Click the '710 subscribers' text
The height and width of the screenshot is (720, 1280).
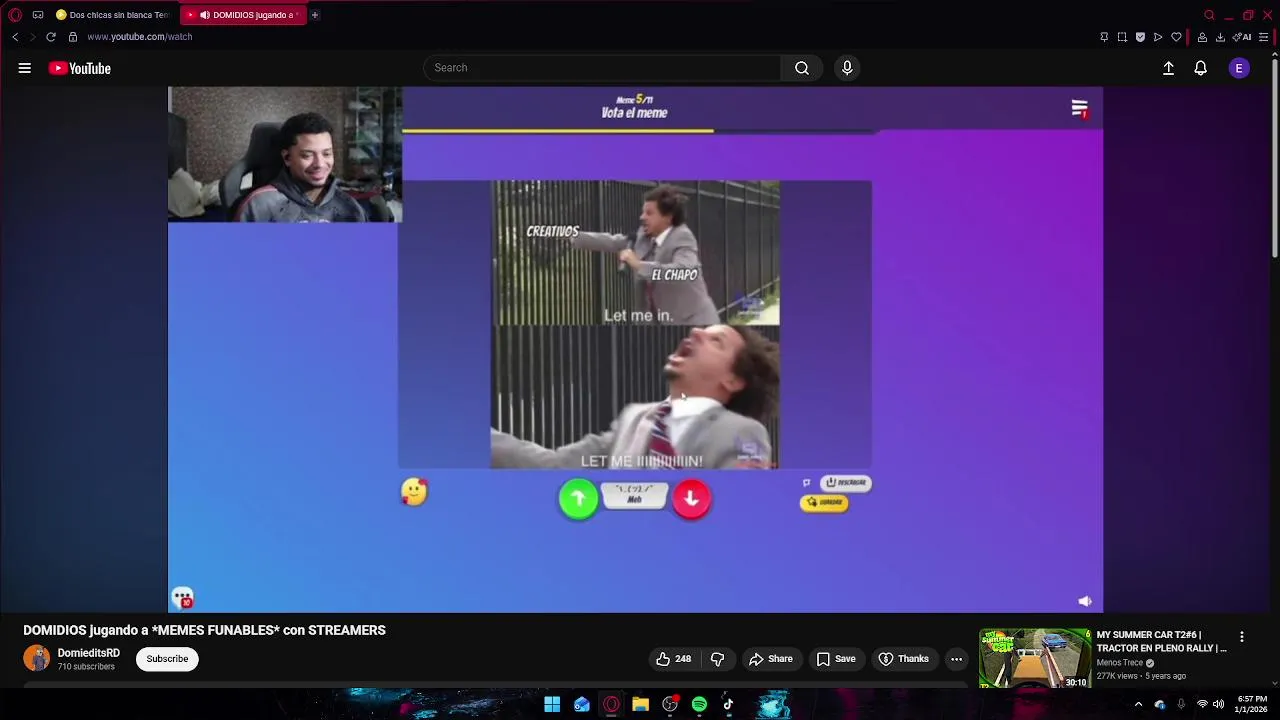tap(86, 667)
